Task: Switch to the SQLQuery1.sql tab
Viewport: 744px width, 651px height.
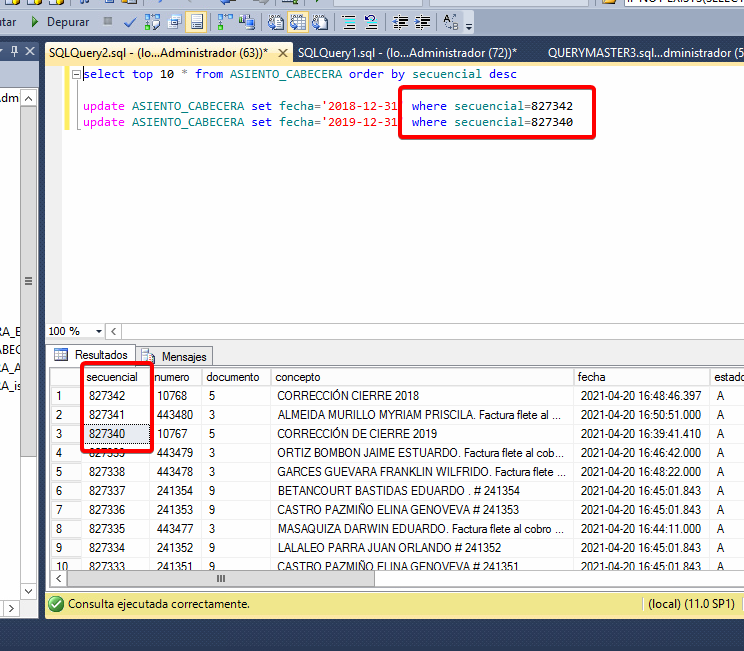Action: (407, 53)
